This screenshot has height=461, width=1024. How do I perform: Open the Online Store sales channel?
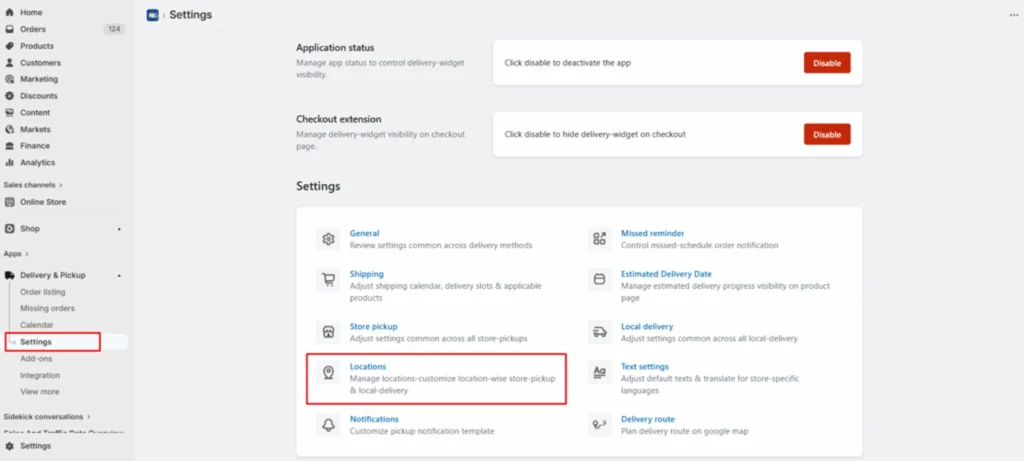43,202
